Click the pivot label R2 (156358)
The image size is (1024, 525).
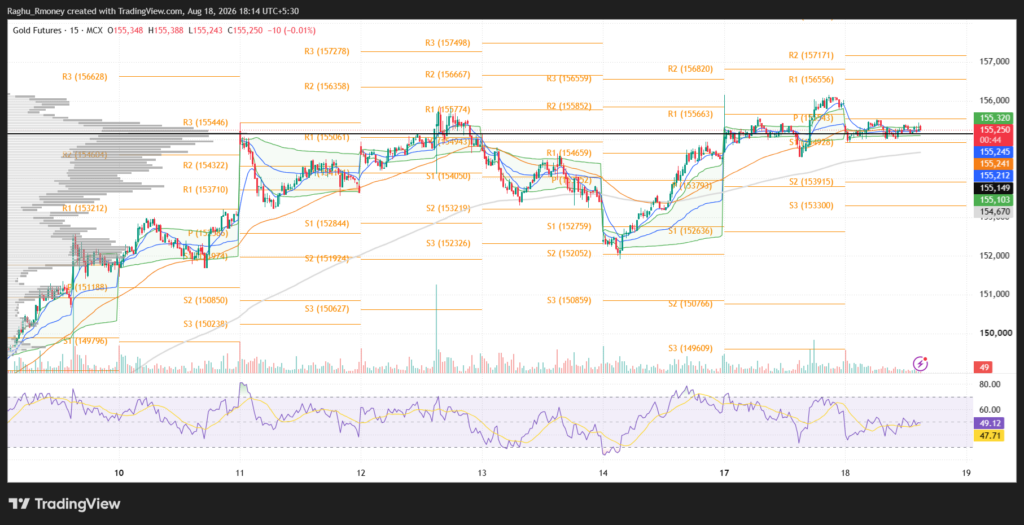point(327,86)
